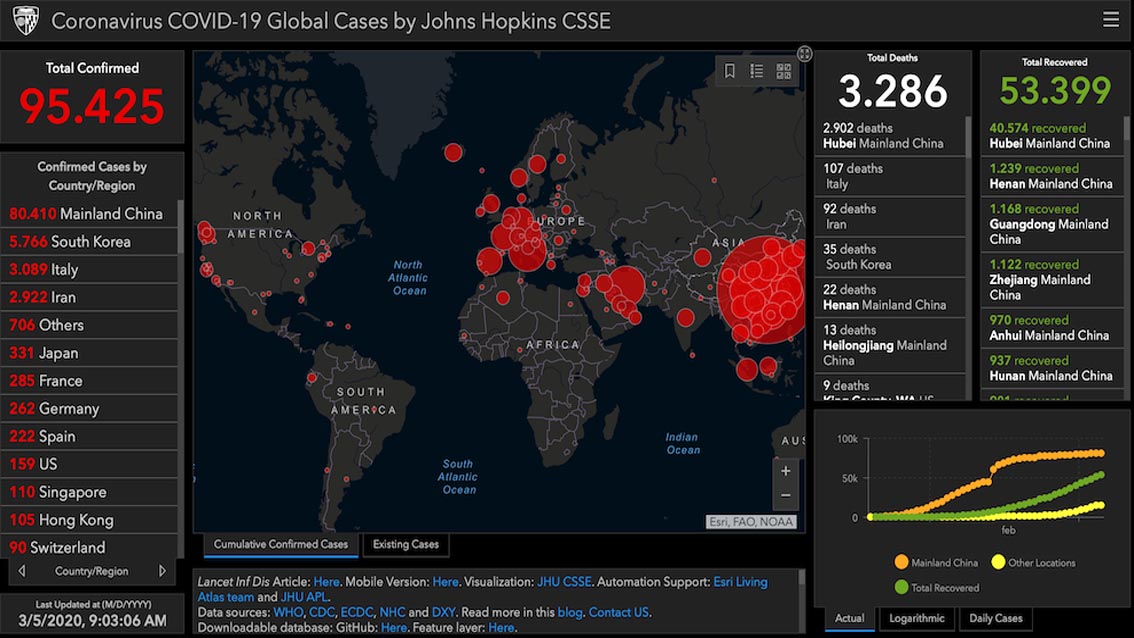
Task: Click the 40.574 recovered Hubei entry
Action: [x=1052, y=136]
